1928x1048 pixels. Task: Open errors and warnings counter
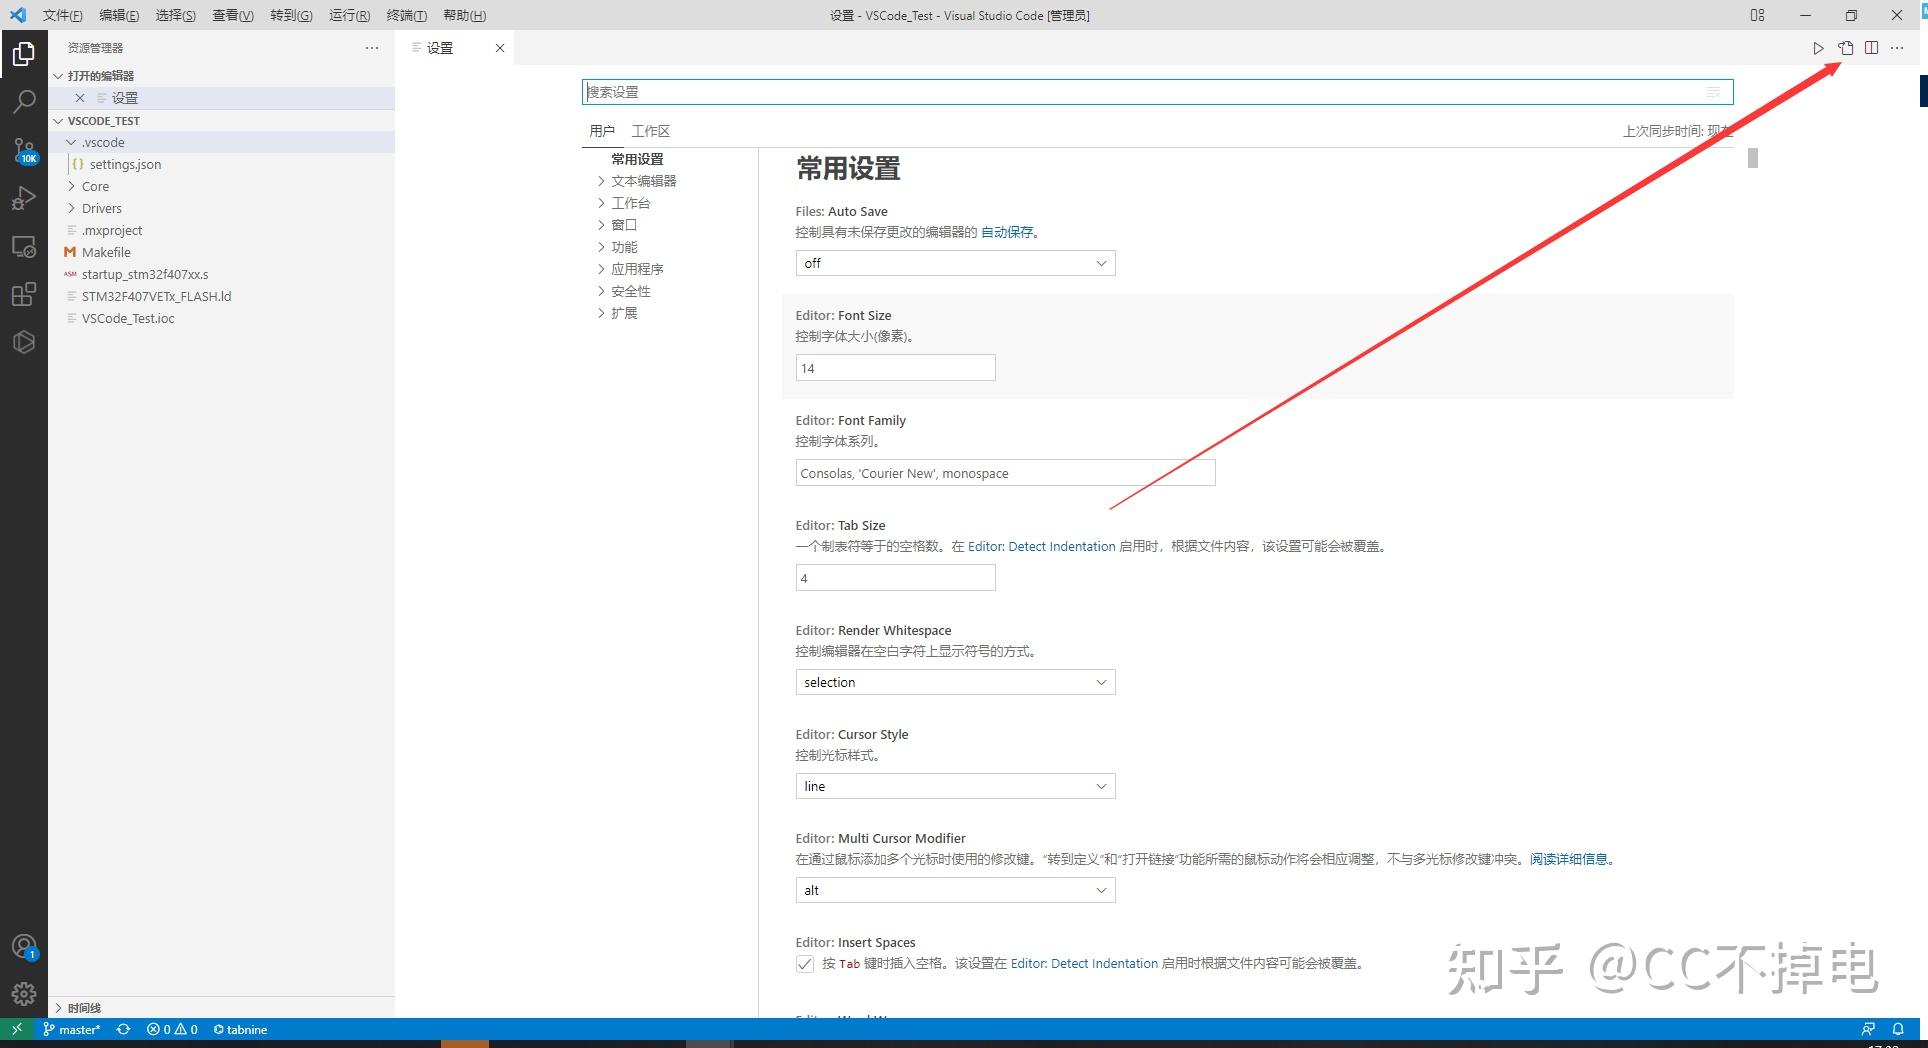pyautogui.click(x=172, y=1029)
